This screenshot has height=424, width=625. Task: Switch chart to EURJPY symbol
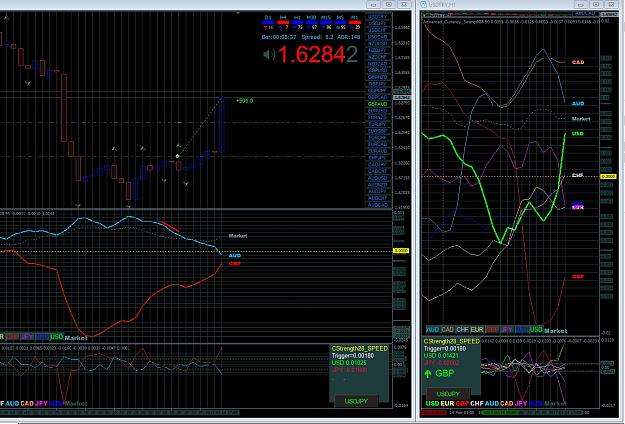(377, 124)
